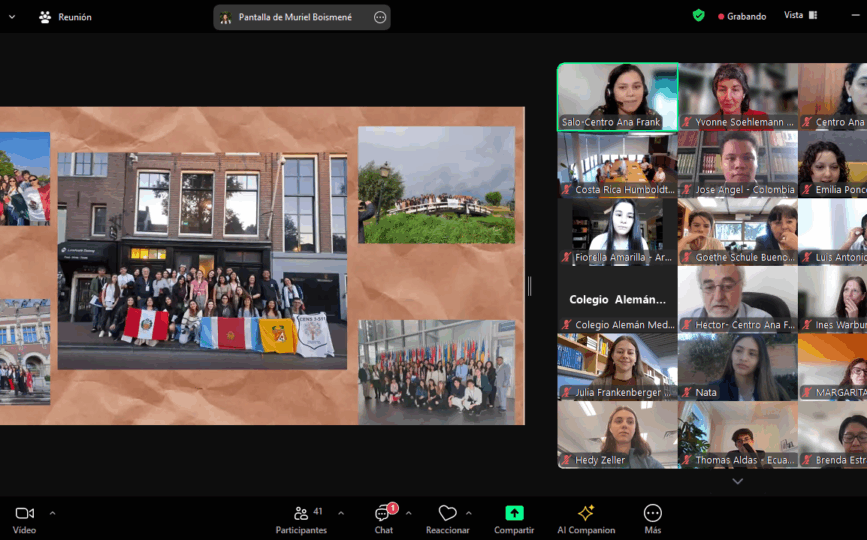This screenshot has width=867, height=540.
Task: Expand the arrow next to Participantes
Action: pos(340,513)
